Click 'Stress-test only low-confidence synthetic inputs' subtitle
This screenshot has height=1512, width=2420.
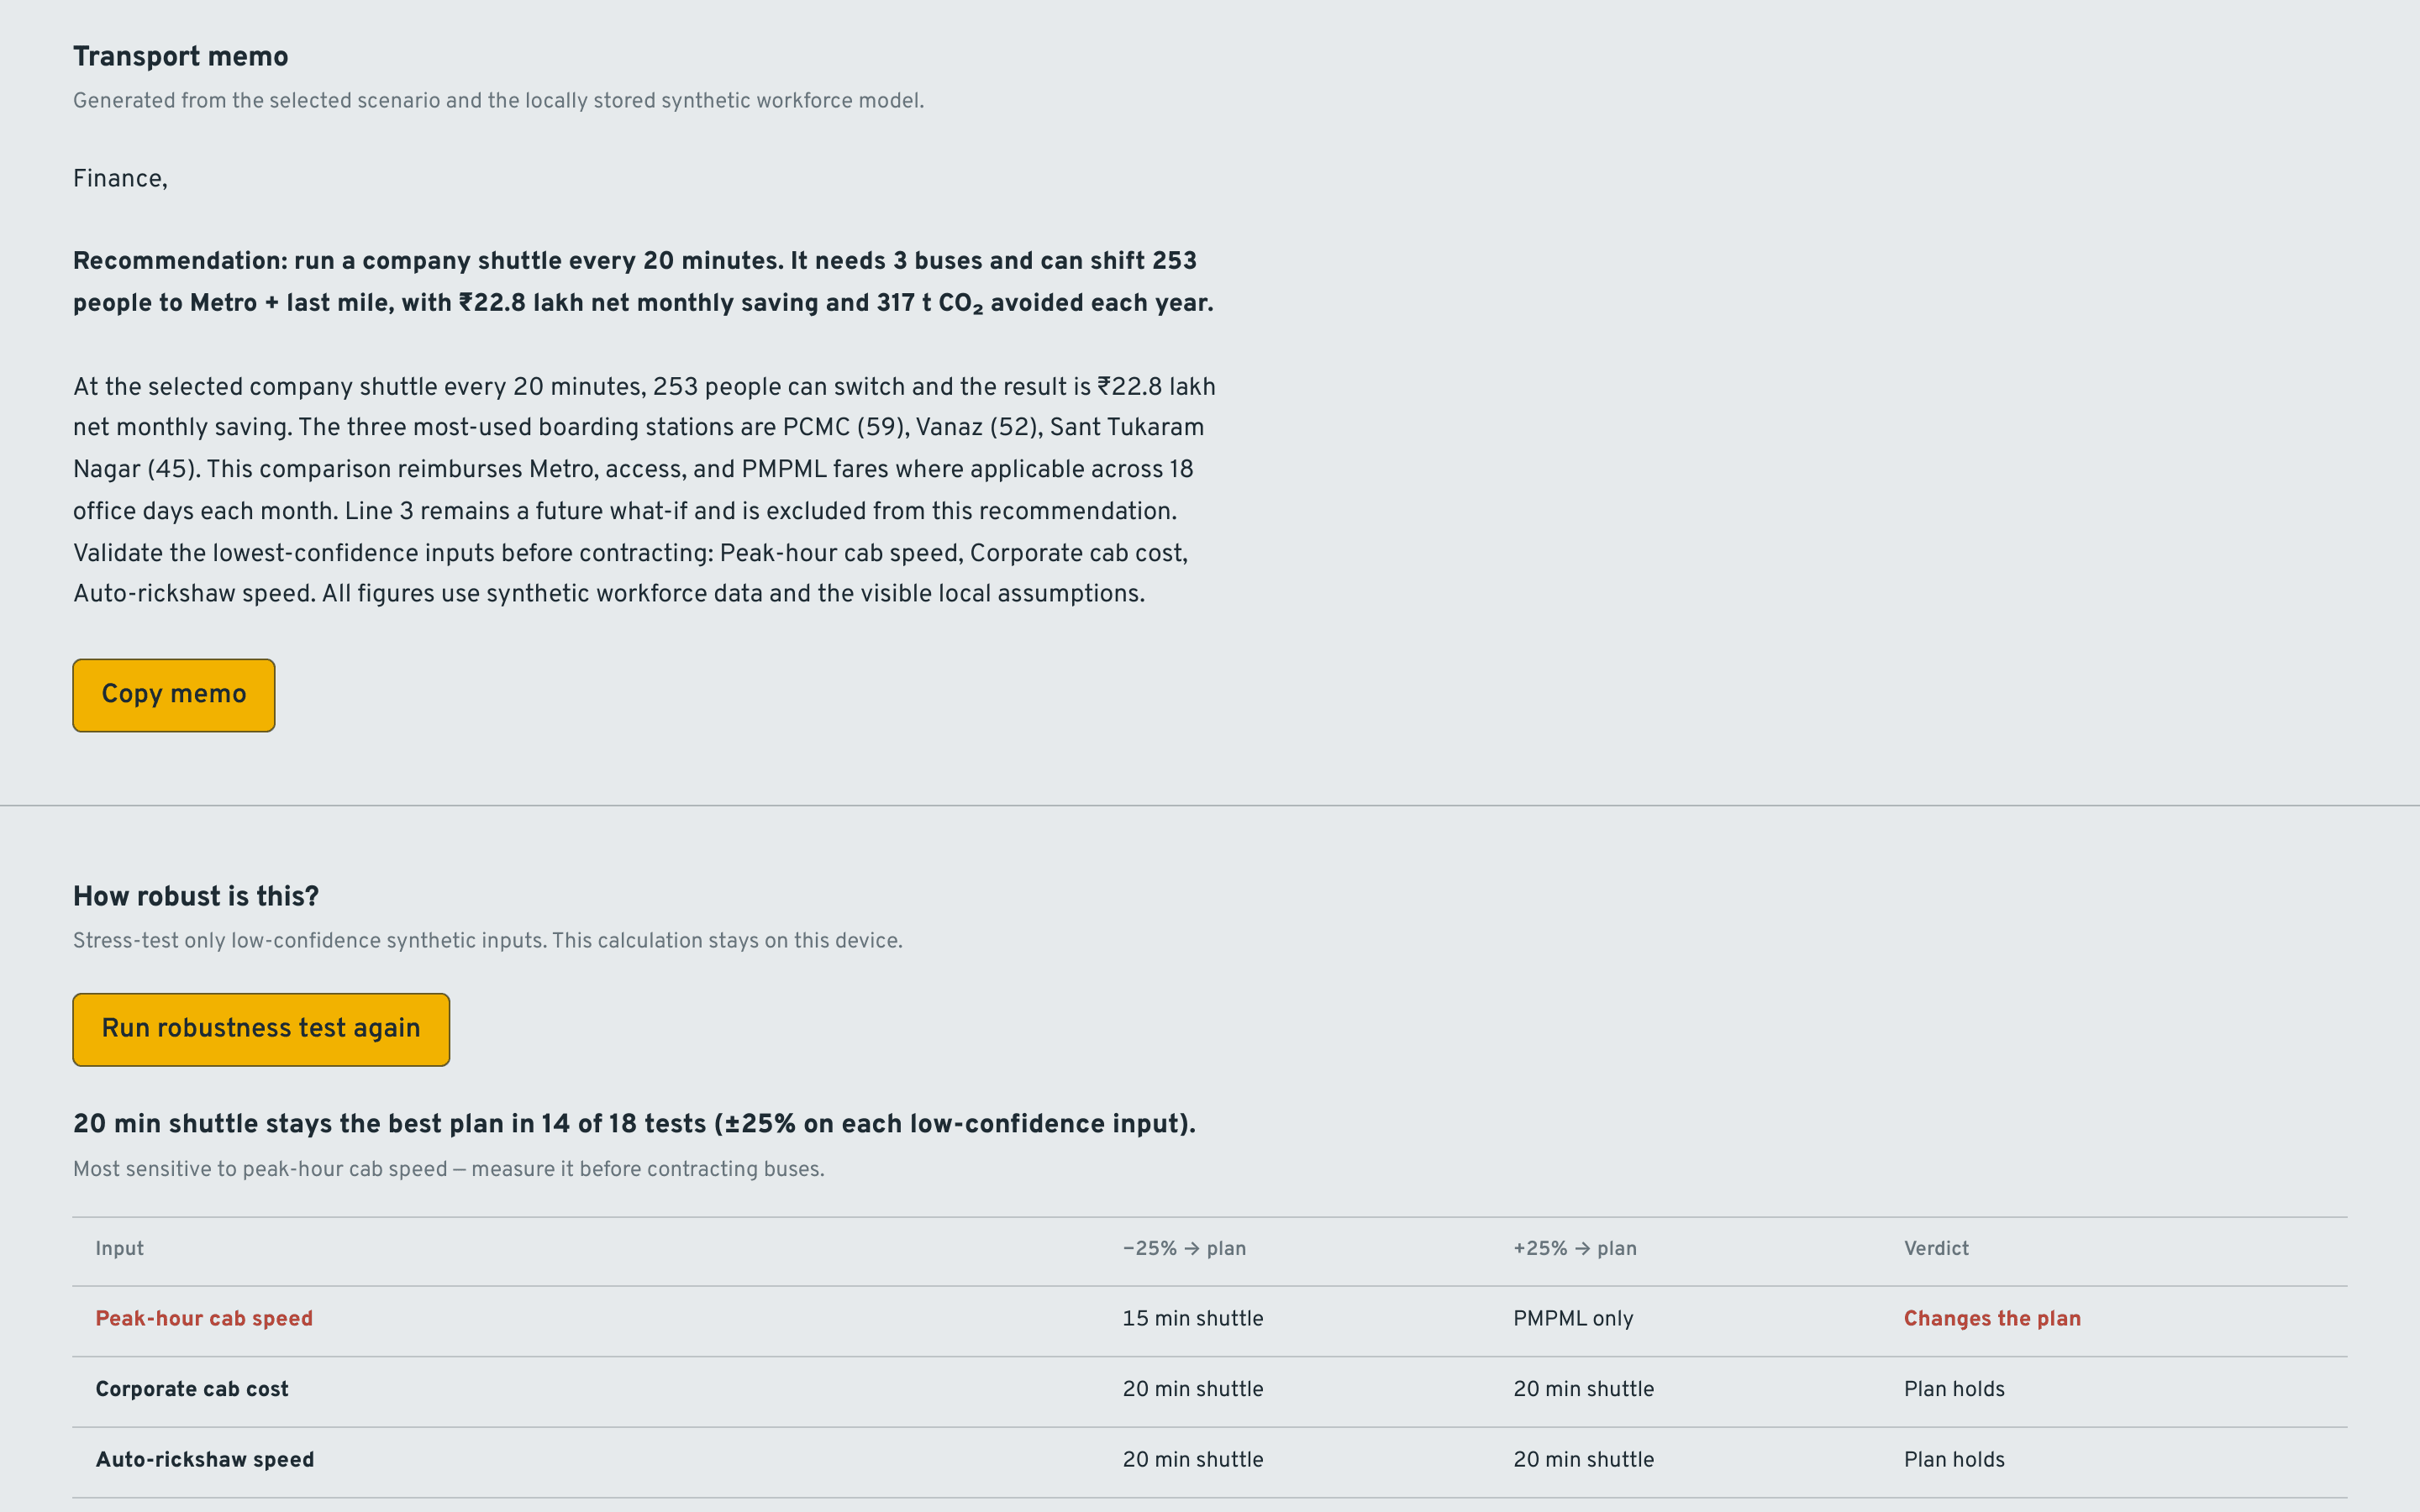(x=488, y=941)
